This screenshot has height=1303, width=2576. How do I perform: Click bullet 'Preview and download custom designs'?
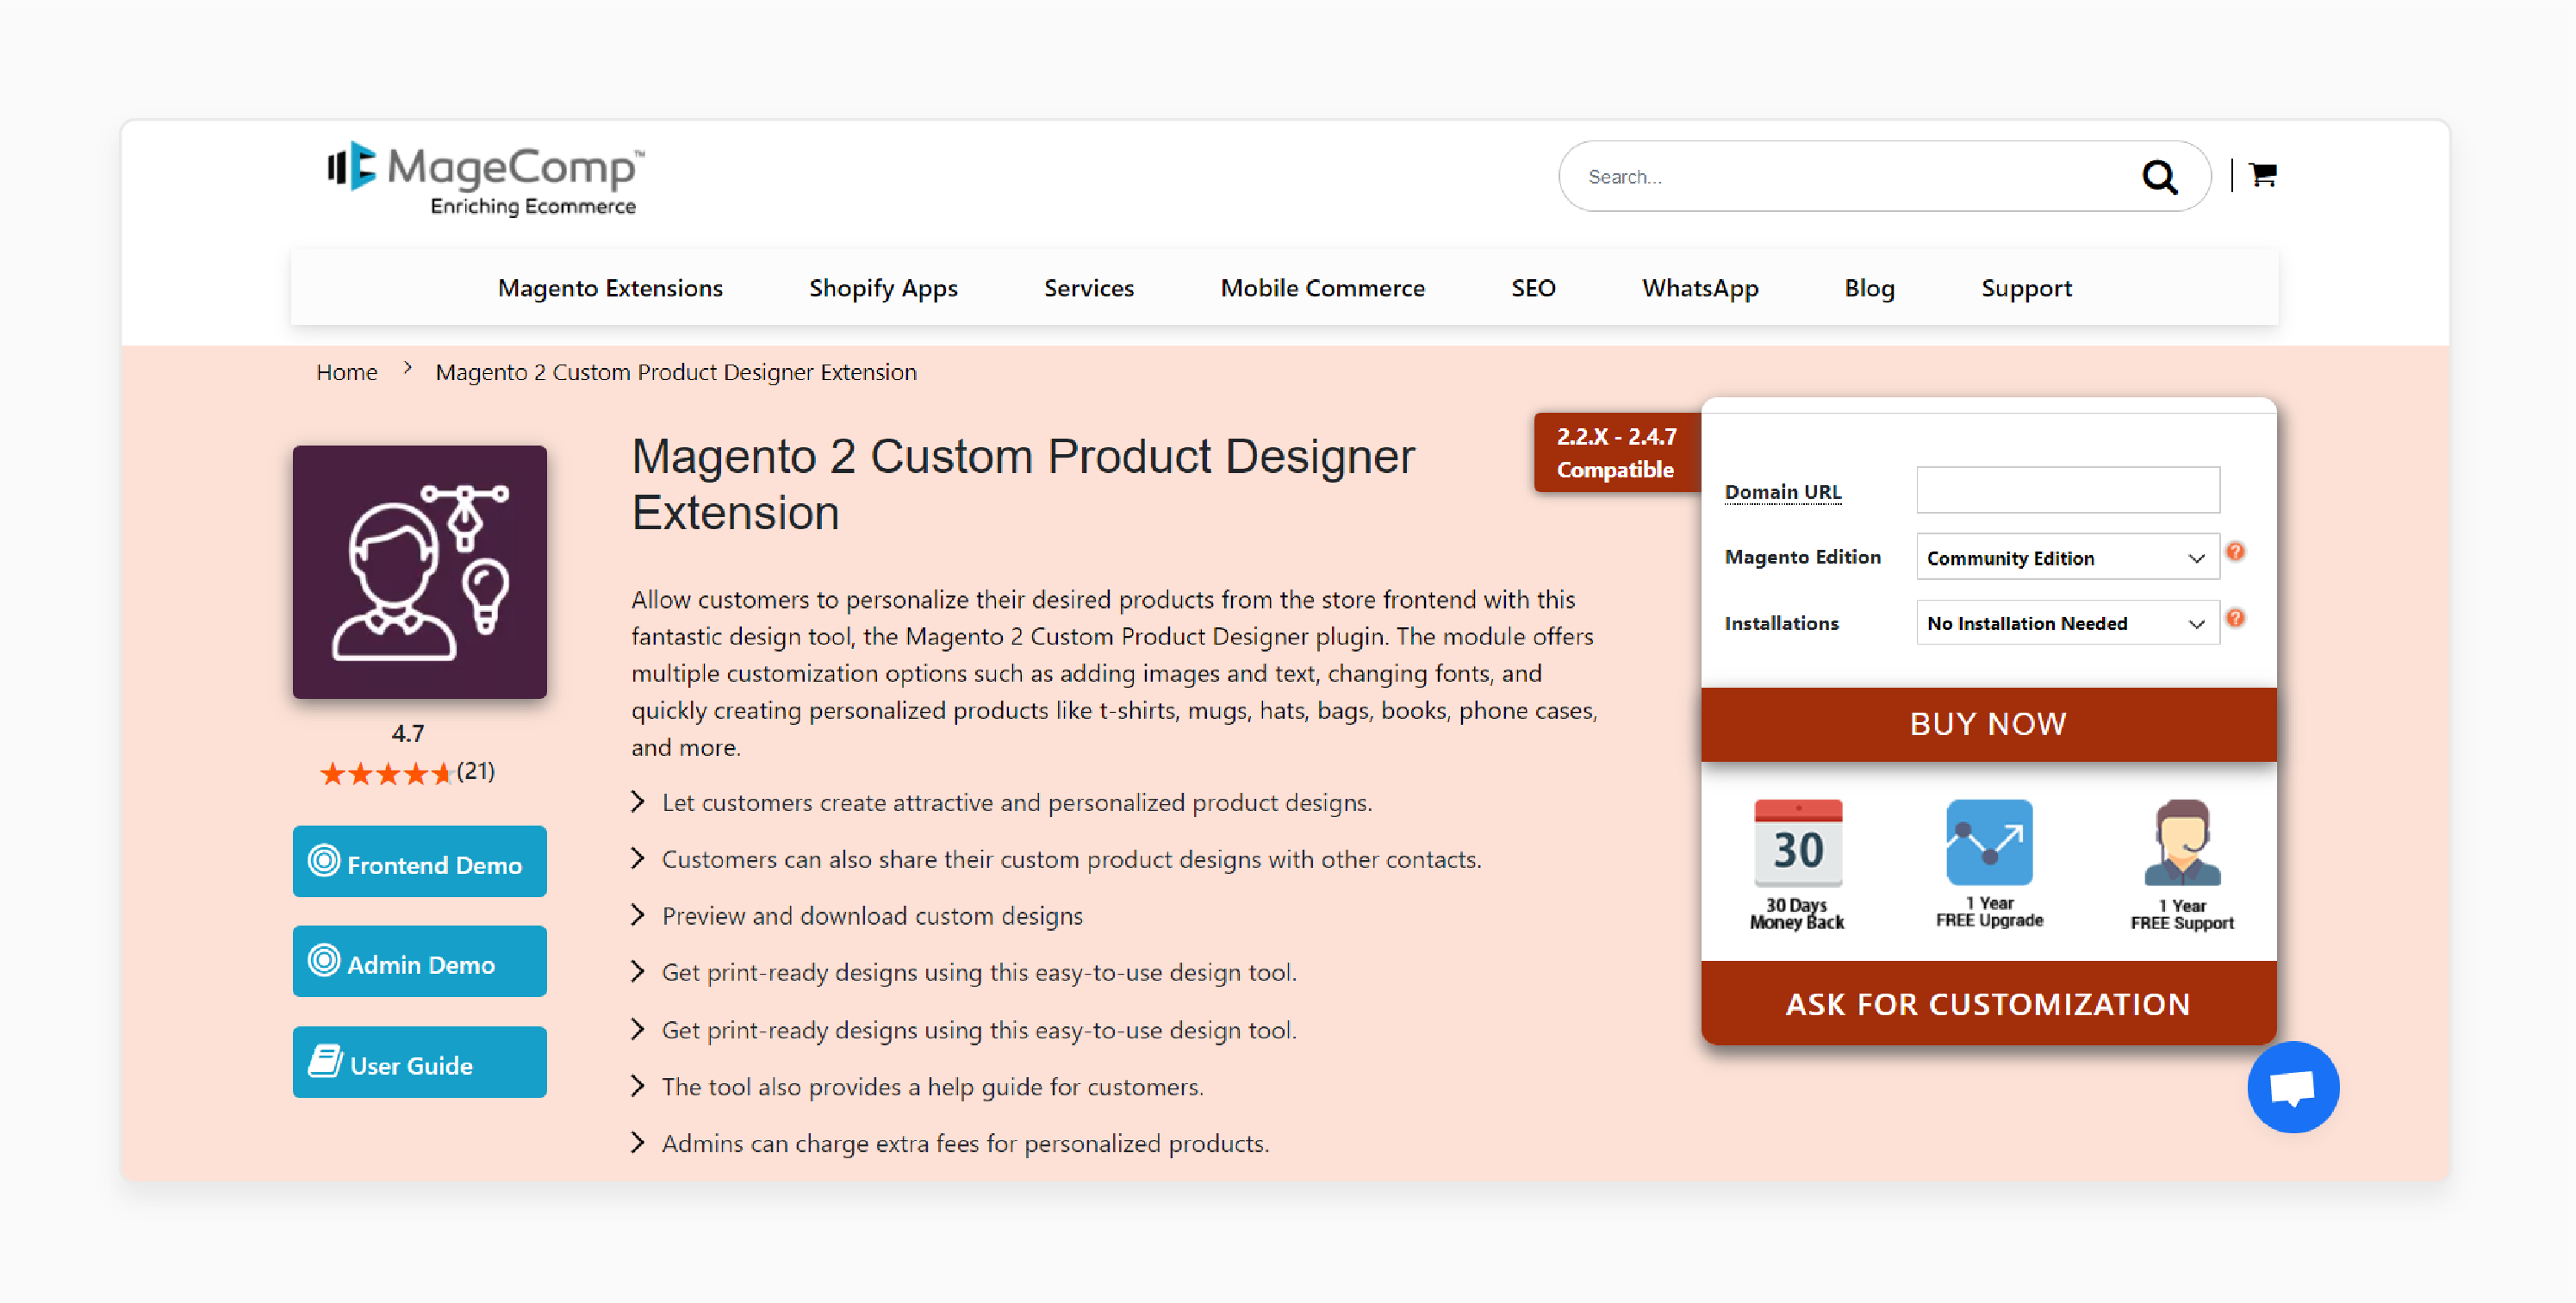(872, 916)
